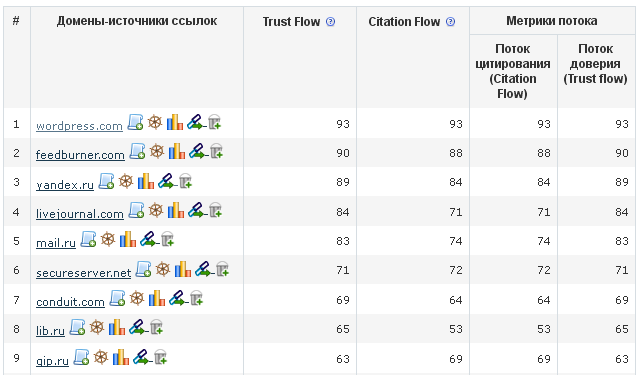Screen dimensions: 640x375
Task: Click the Домены-источники ссылок column header
Action: (x=137, y=21)
